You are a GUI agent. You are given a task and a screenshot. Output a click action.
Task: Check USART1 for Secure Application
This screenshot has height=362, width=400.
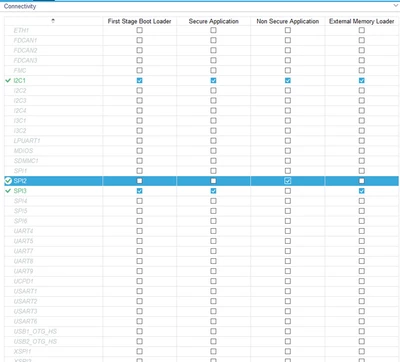click(x=213, y=291)
